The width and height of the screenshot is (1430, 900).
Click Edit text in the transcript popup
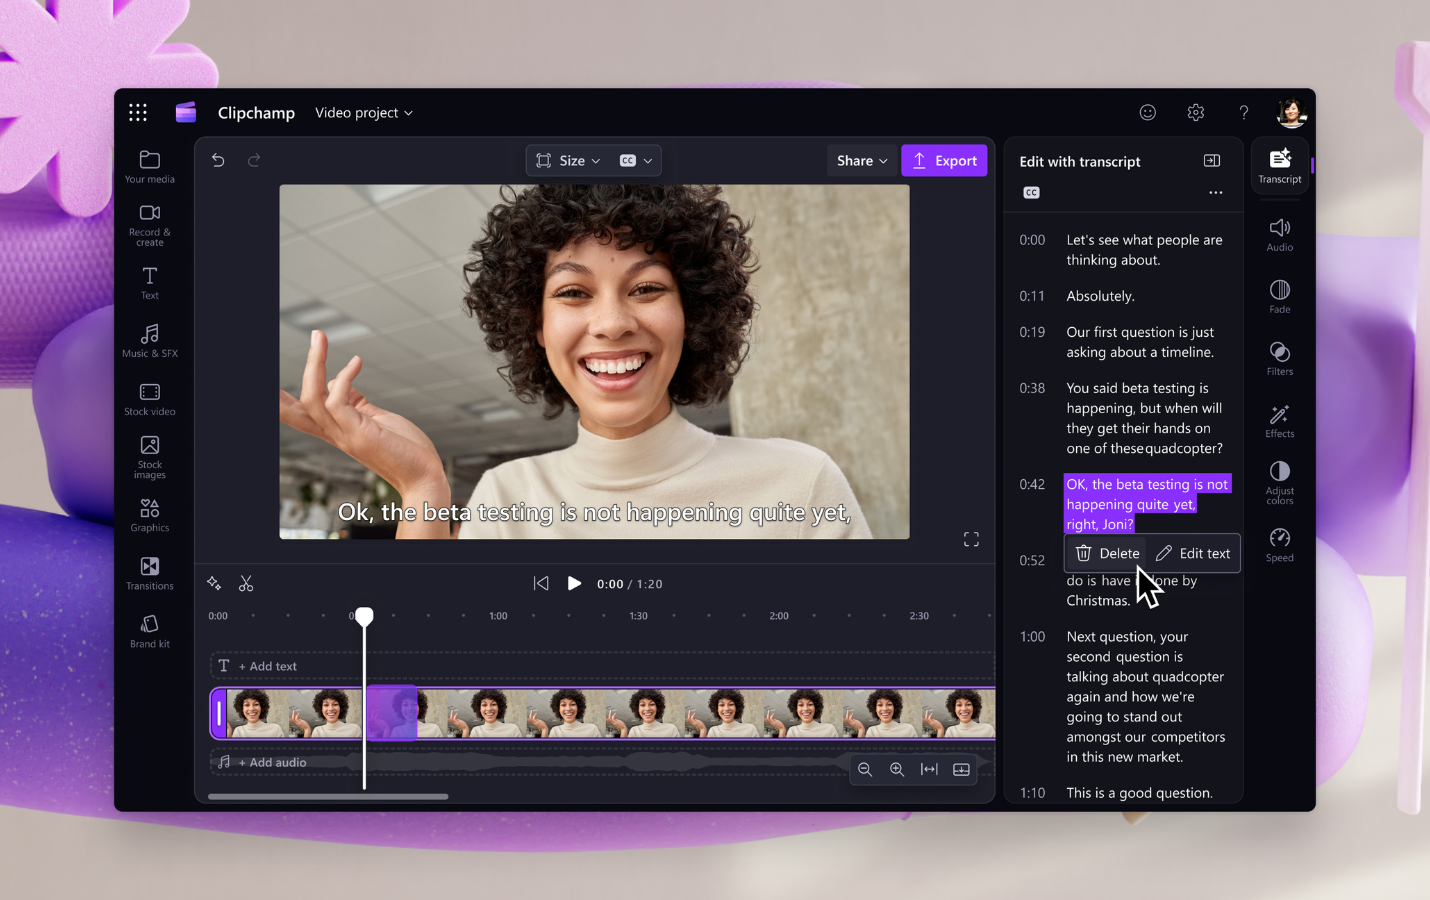coord(1193,553)
